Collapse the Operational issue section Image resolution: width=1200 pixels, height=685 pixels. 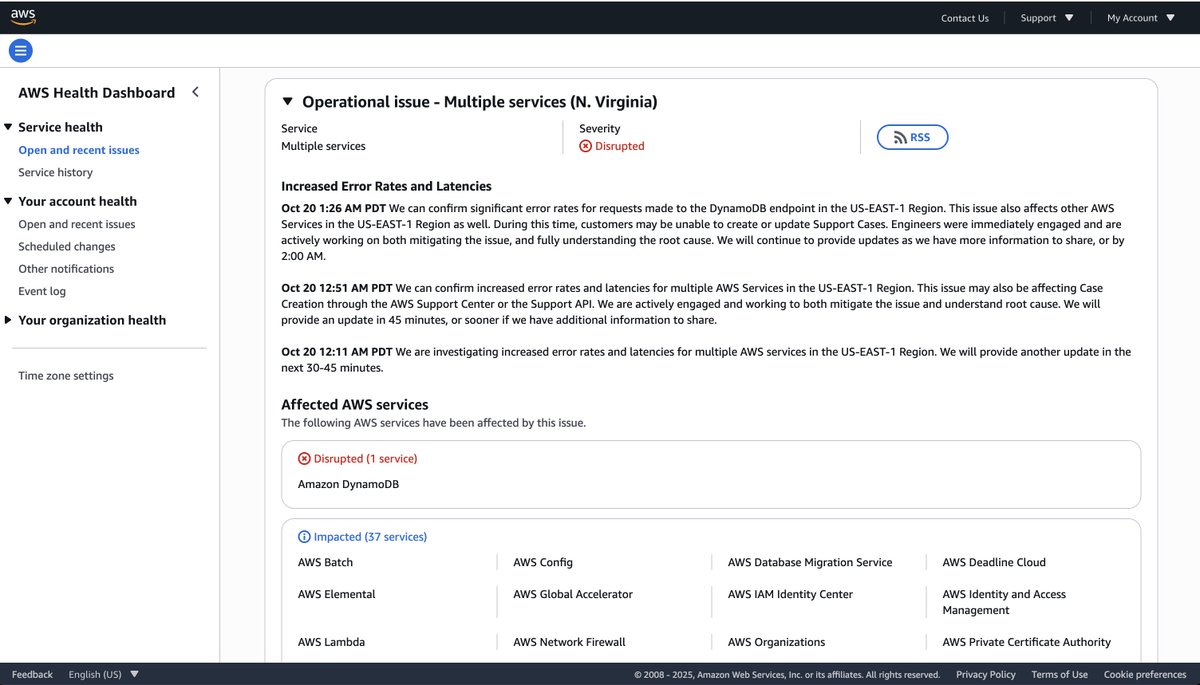click(x=288, y=102)
